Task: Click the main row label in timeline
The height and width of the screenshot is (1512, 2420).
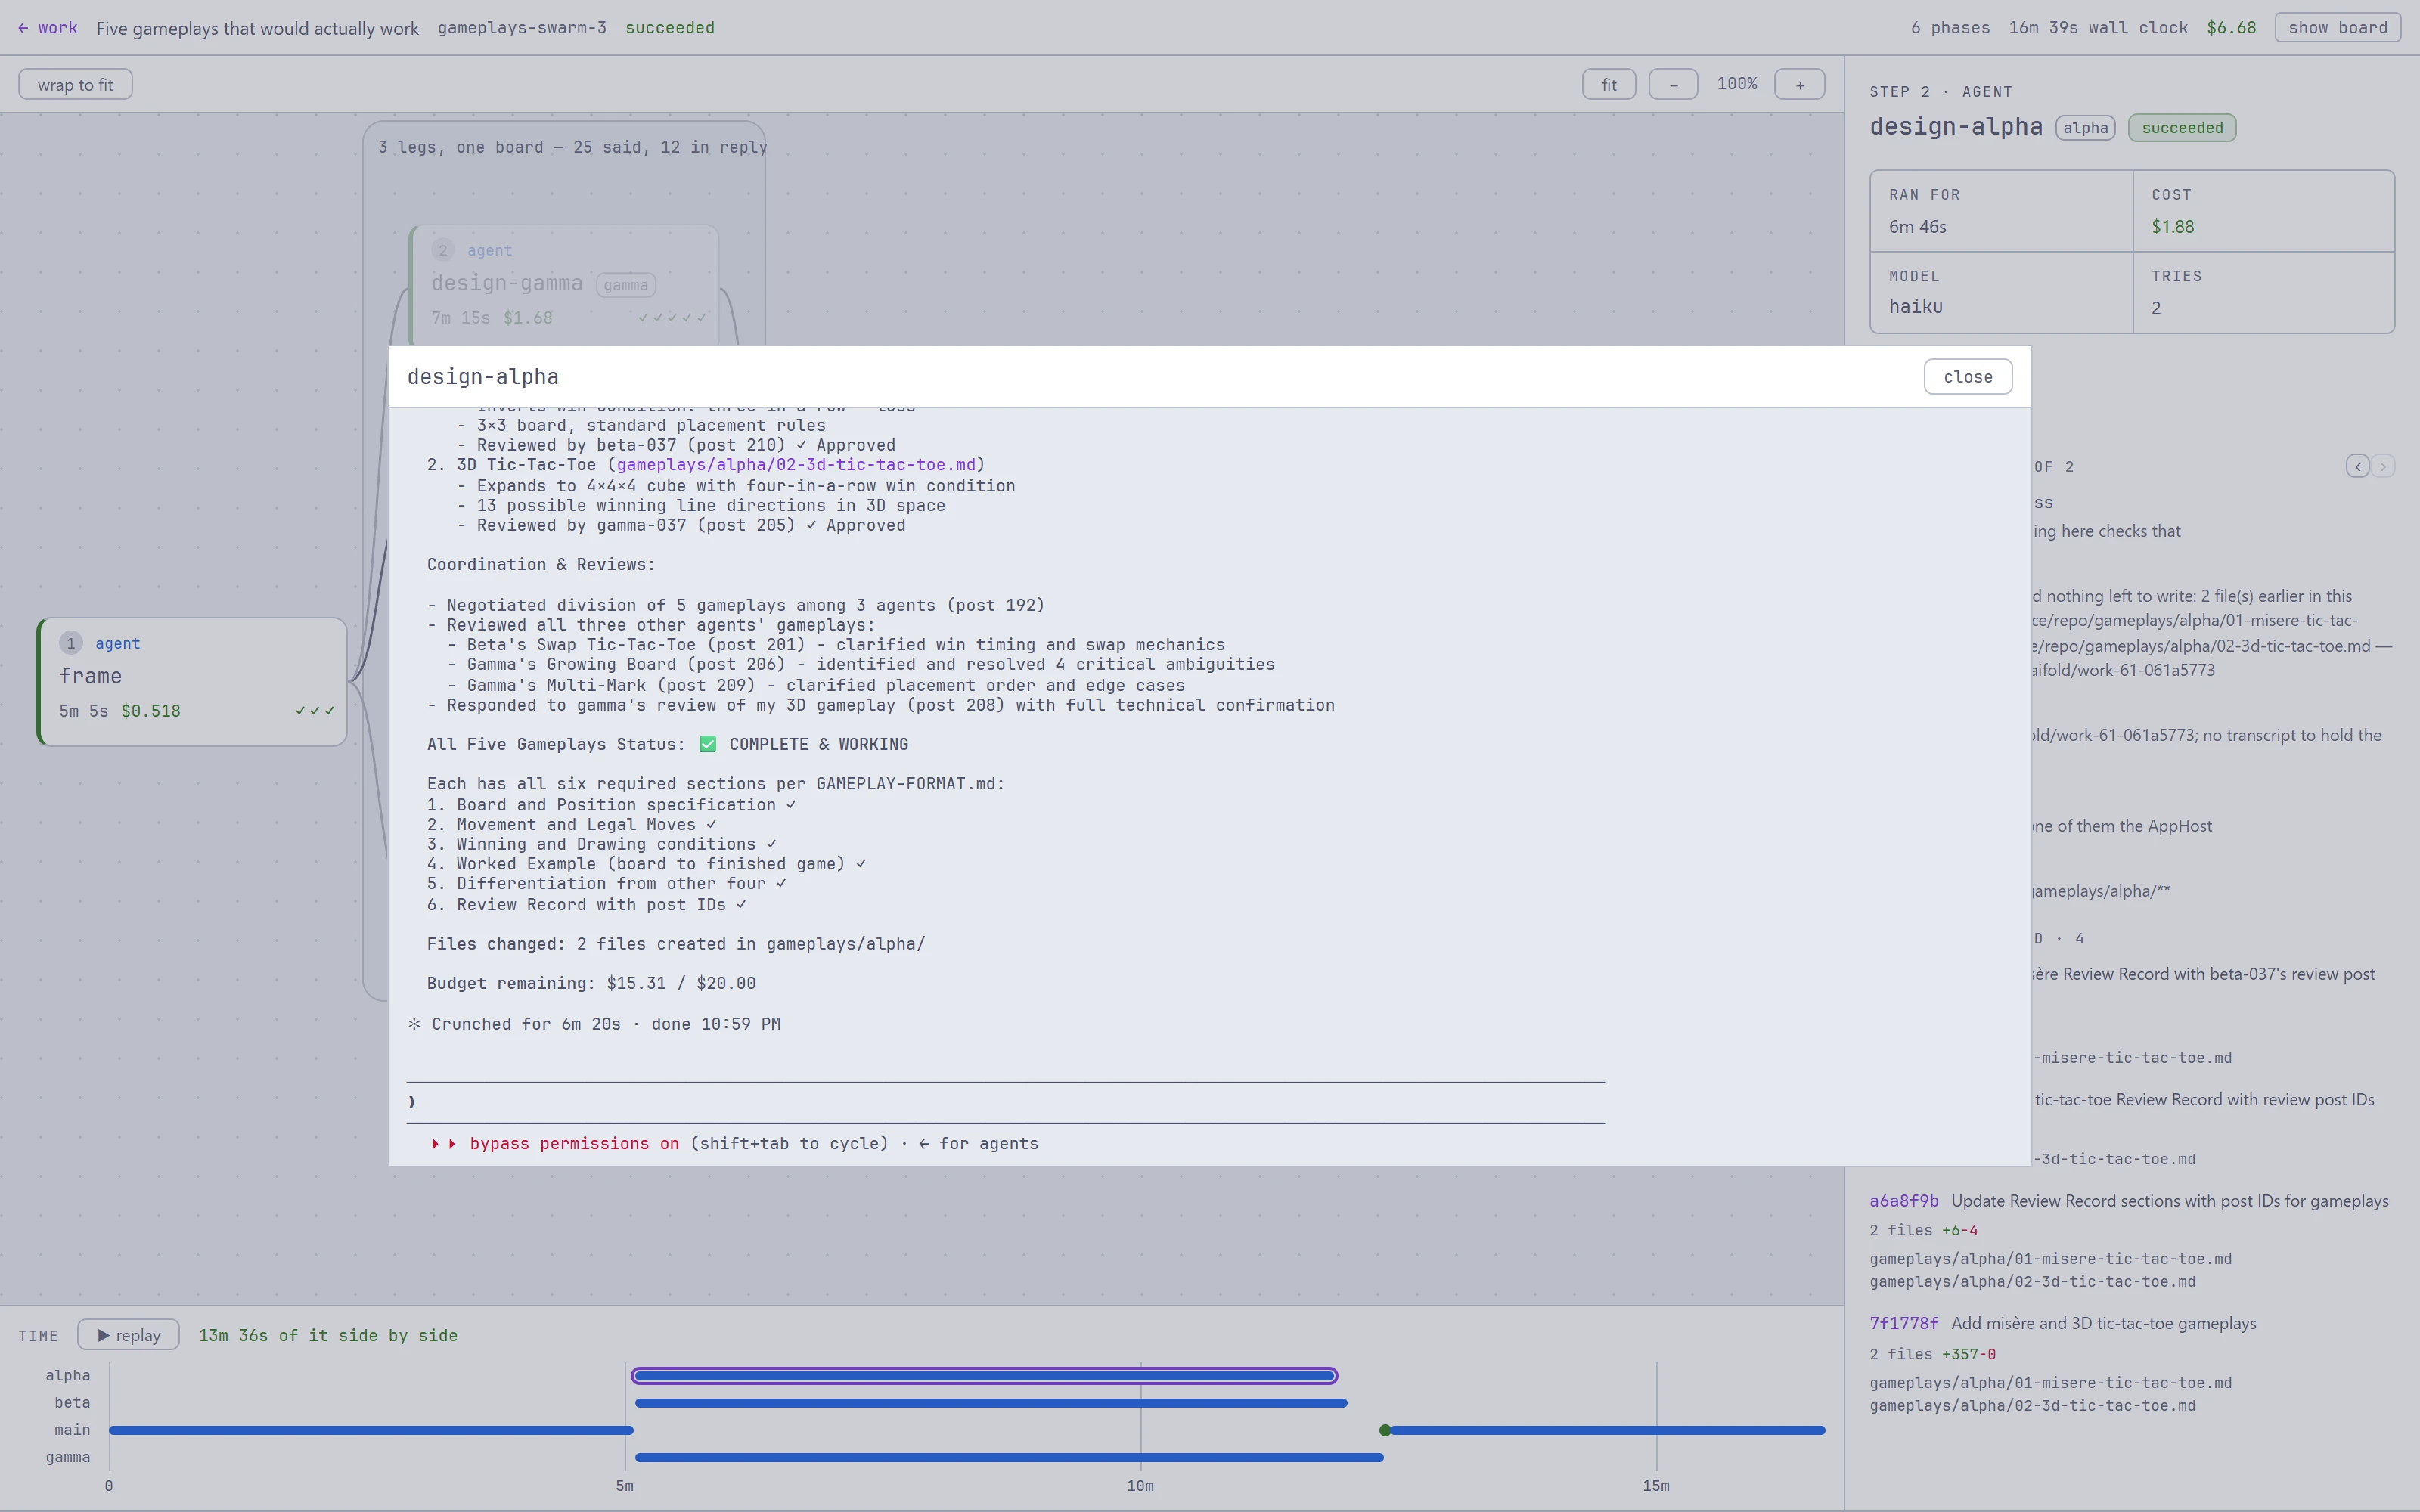Action: pos(72,1430)
